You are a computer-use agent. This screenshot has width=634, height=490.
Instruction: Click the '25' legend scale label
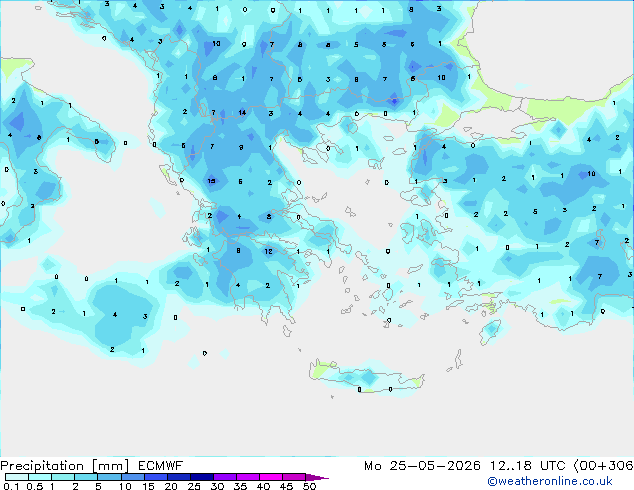pyautogui.click(x=194, y=486)
